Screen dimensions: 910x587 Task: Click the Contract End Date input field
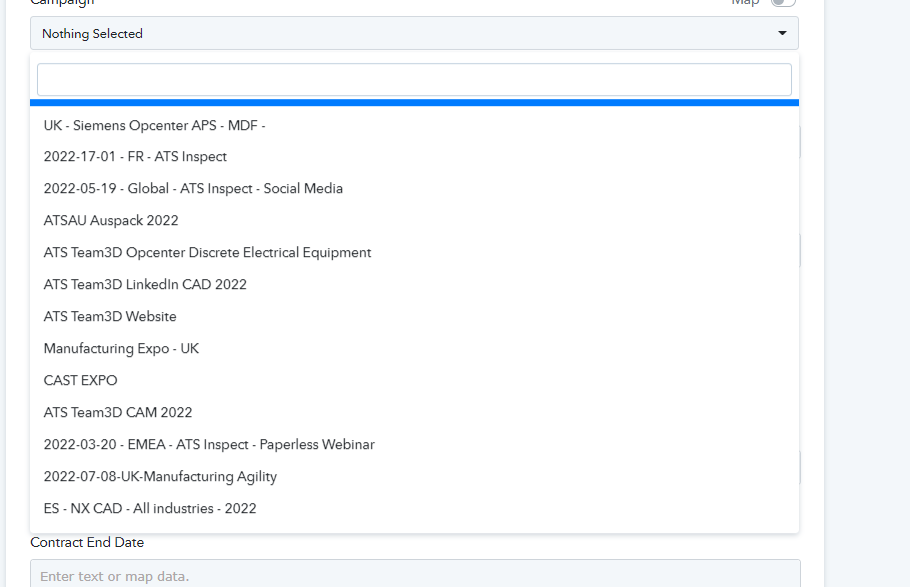[x=415, y=574]
